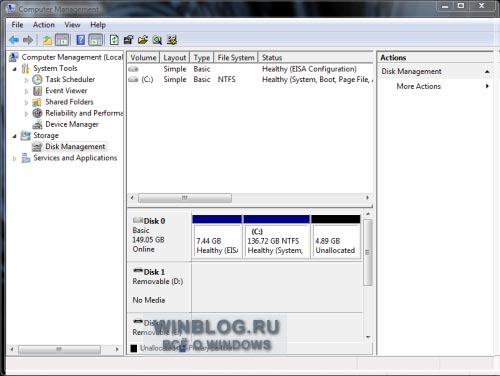500x376 pixels.
Task: Open the Action menu
Action: point(44,25)
